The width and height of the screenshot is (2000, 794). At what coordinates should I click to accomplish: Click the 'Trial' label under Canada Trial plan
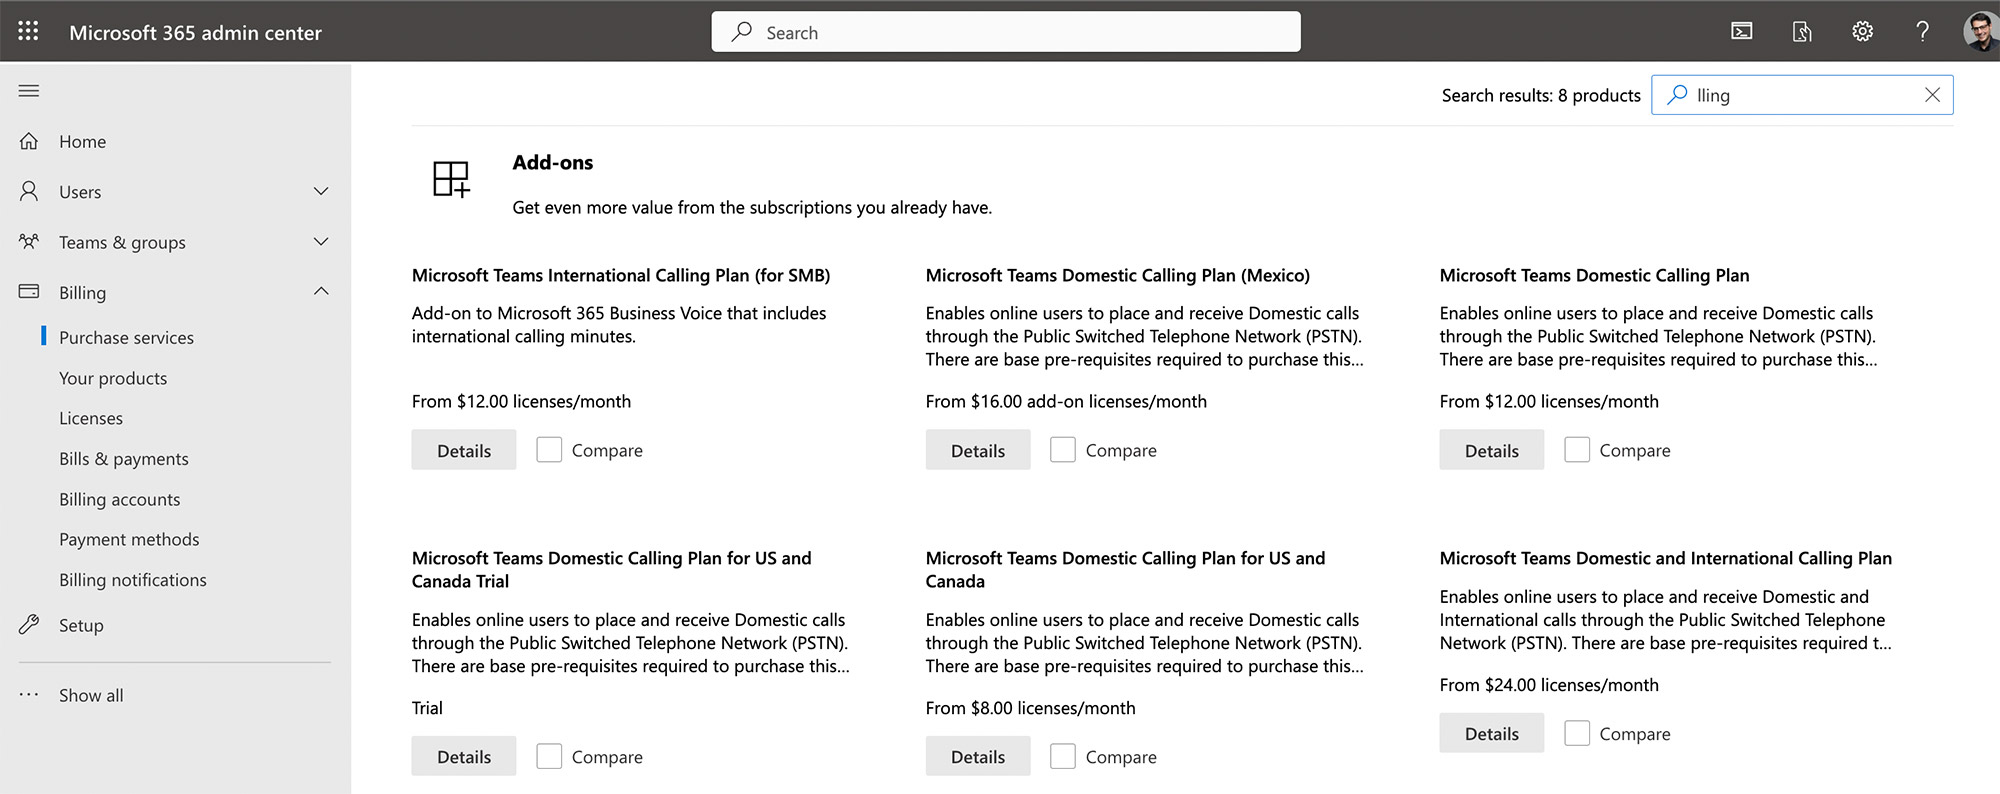[x=427, y=707]
